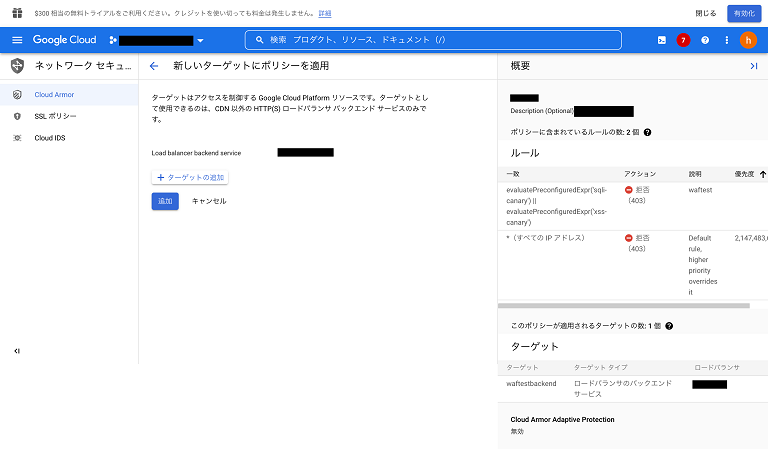Open help icon next to rule count
Image resolution: width=768 pixels, height=449 pixels.
[648, 132]
